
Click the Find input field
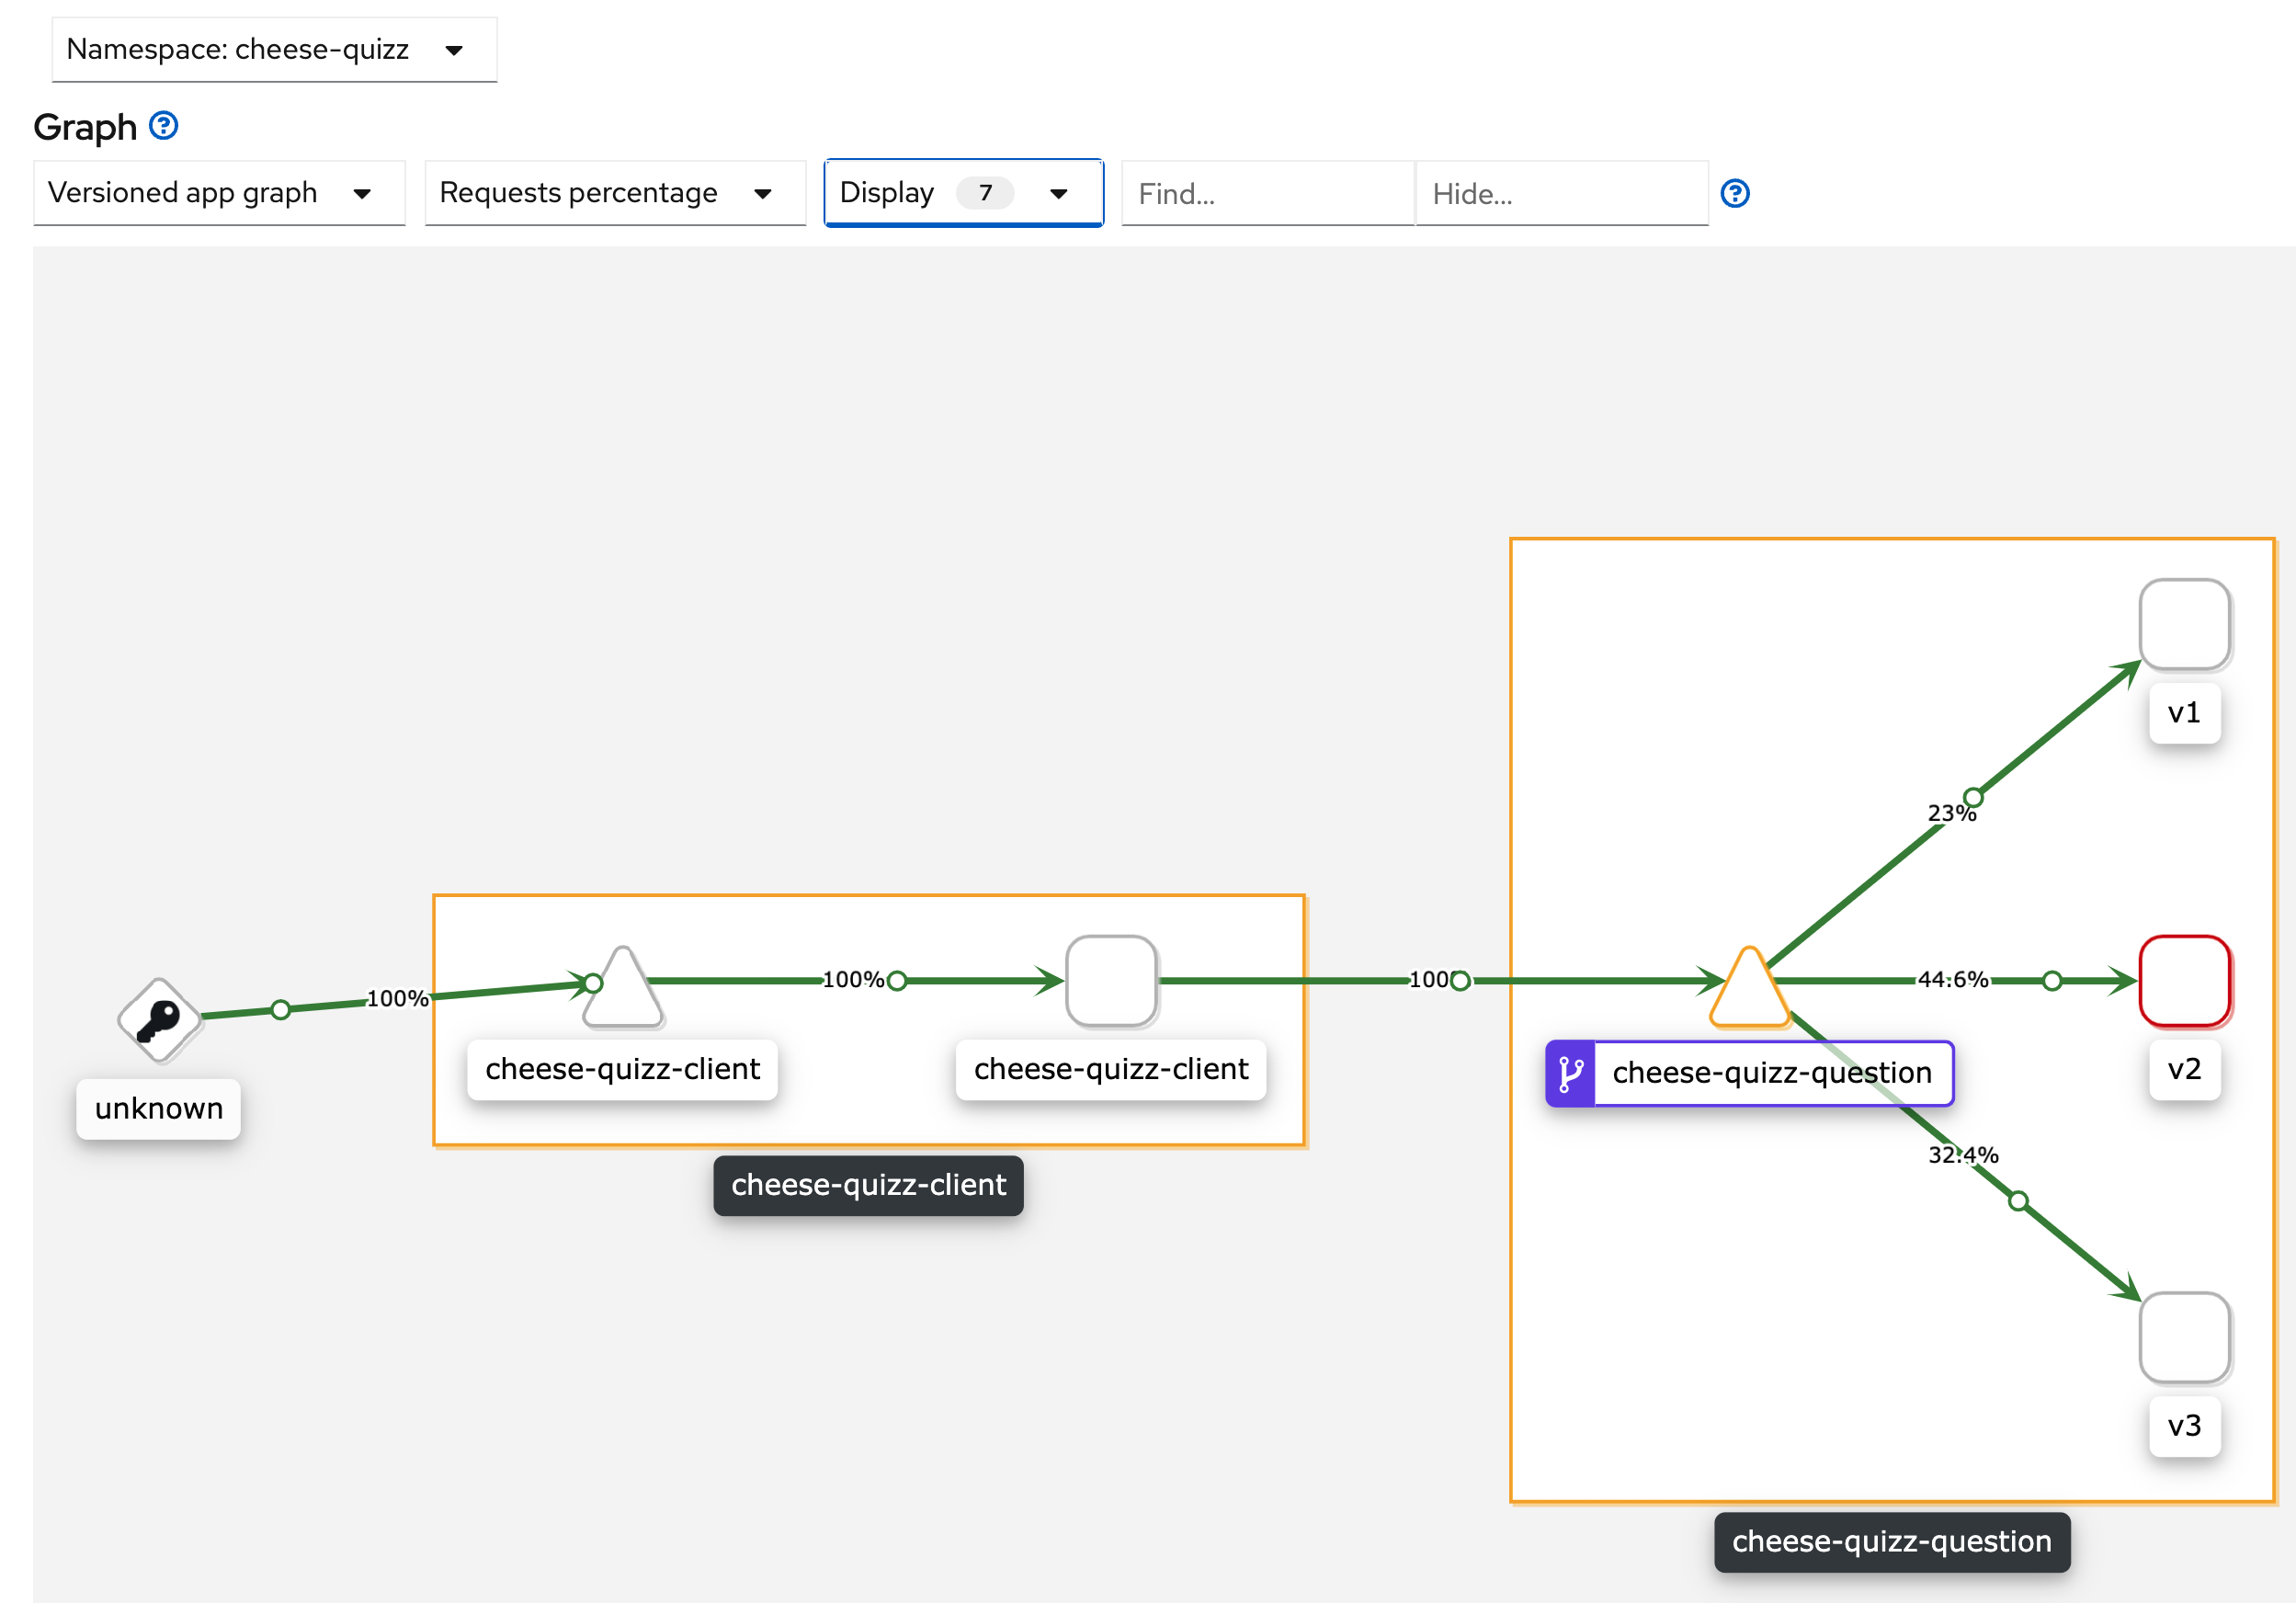tap(1267, 193)
